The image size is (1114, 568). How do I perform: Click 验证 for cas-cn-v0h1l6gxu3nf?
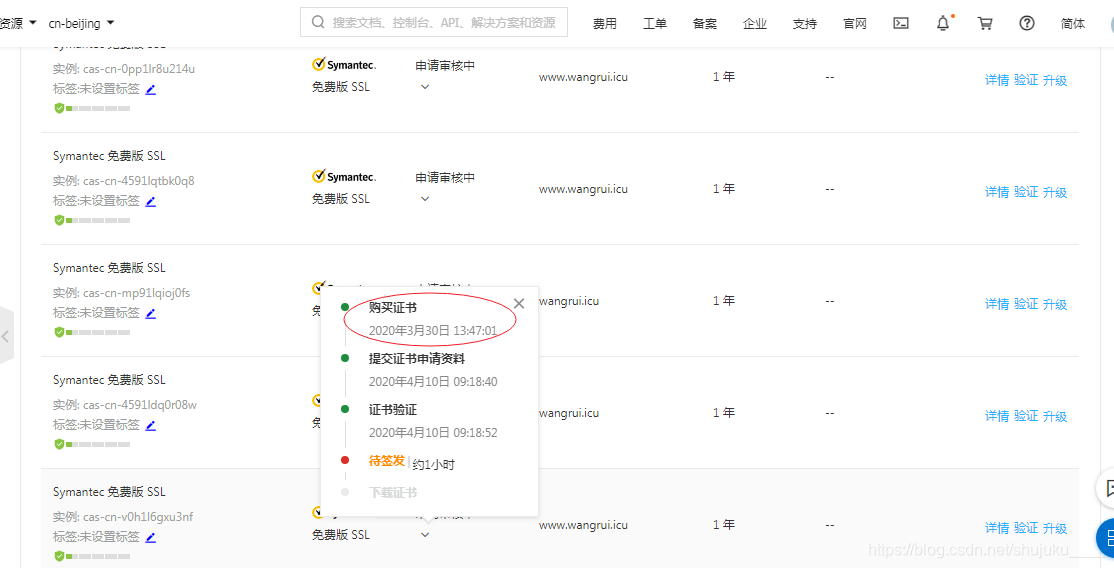pyautogui.click(x=1026, y=528)
